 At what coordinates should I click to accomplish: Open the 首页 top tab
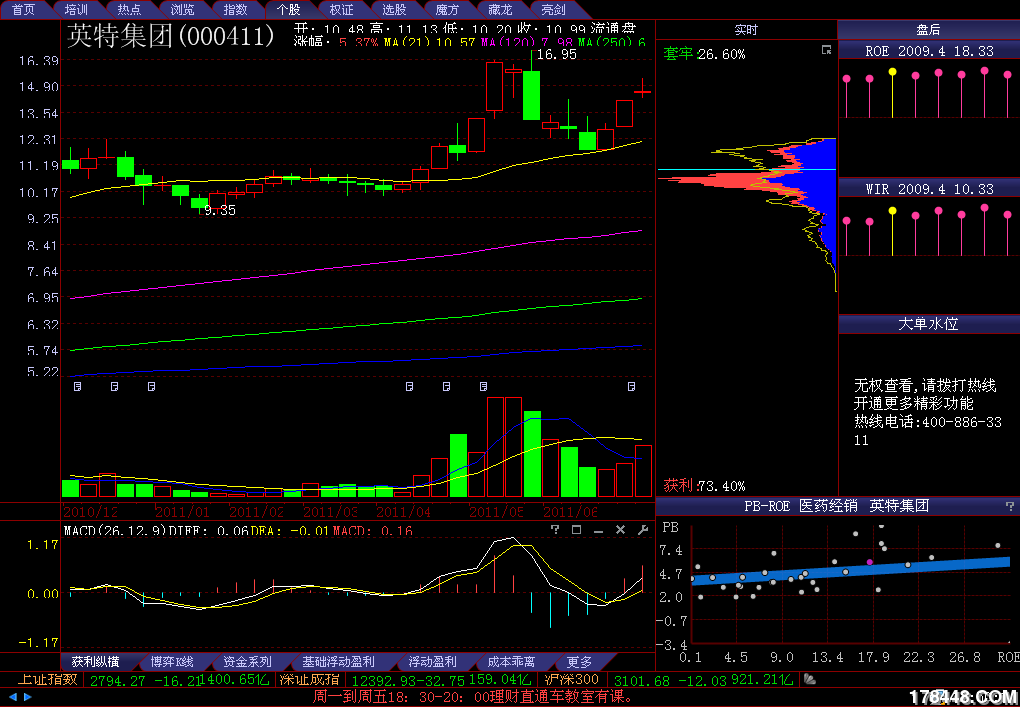[24, 9]
